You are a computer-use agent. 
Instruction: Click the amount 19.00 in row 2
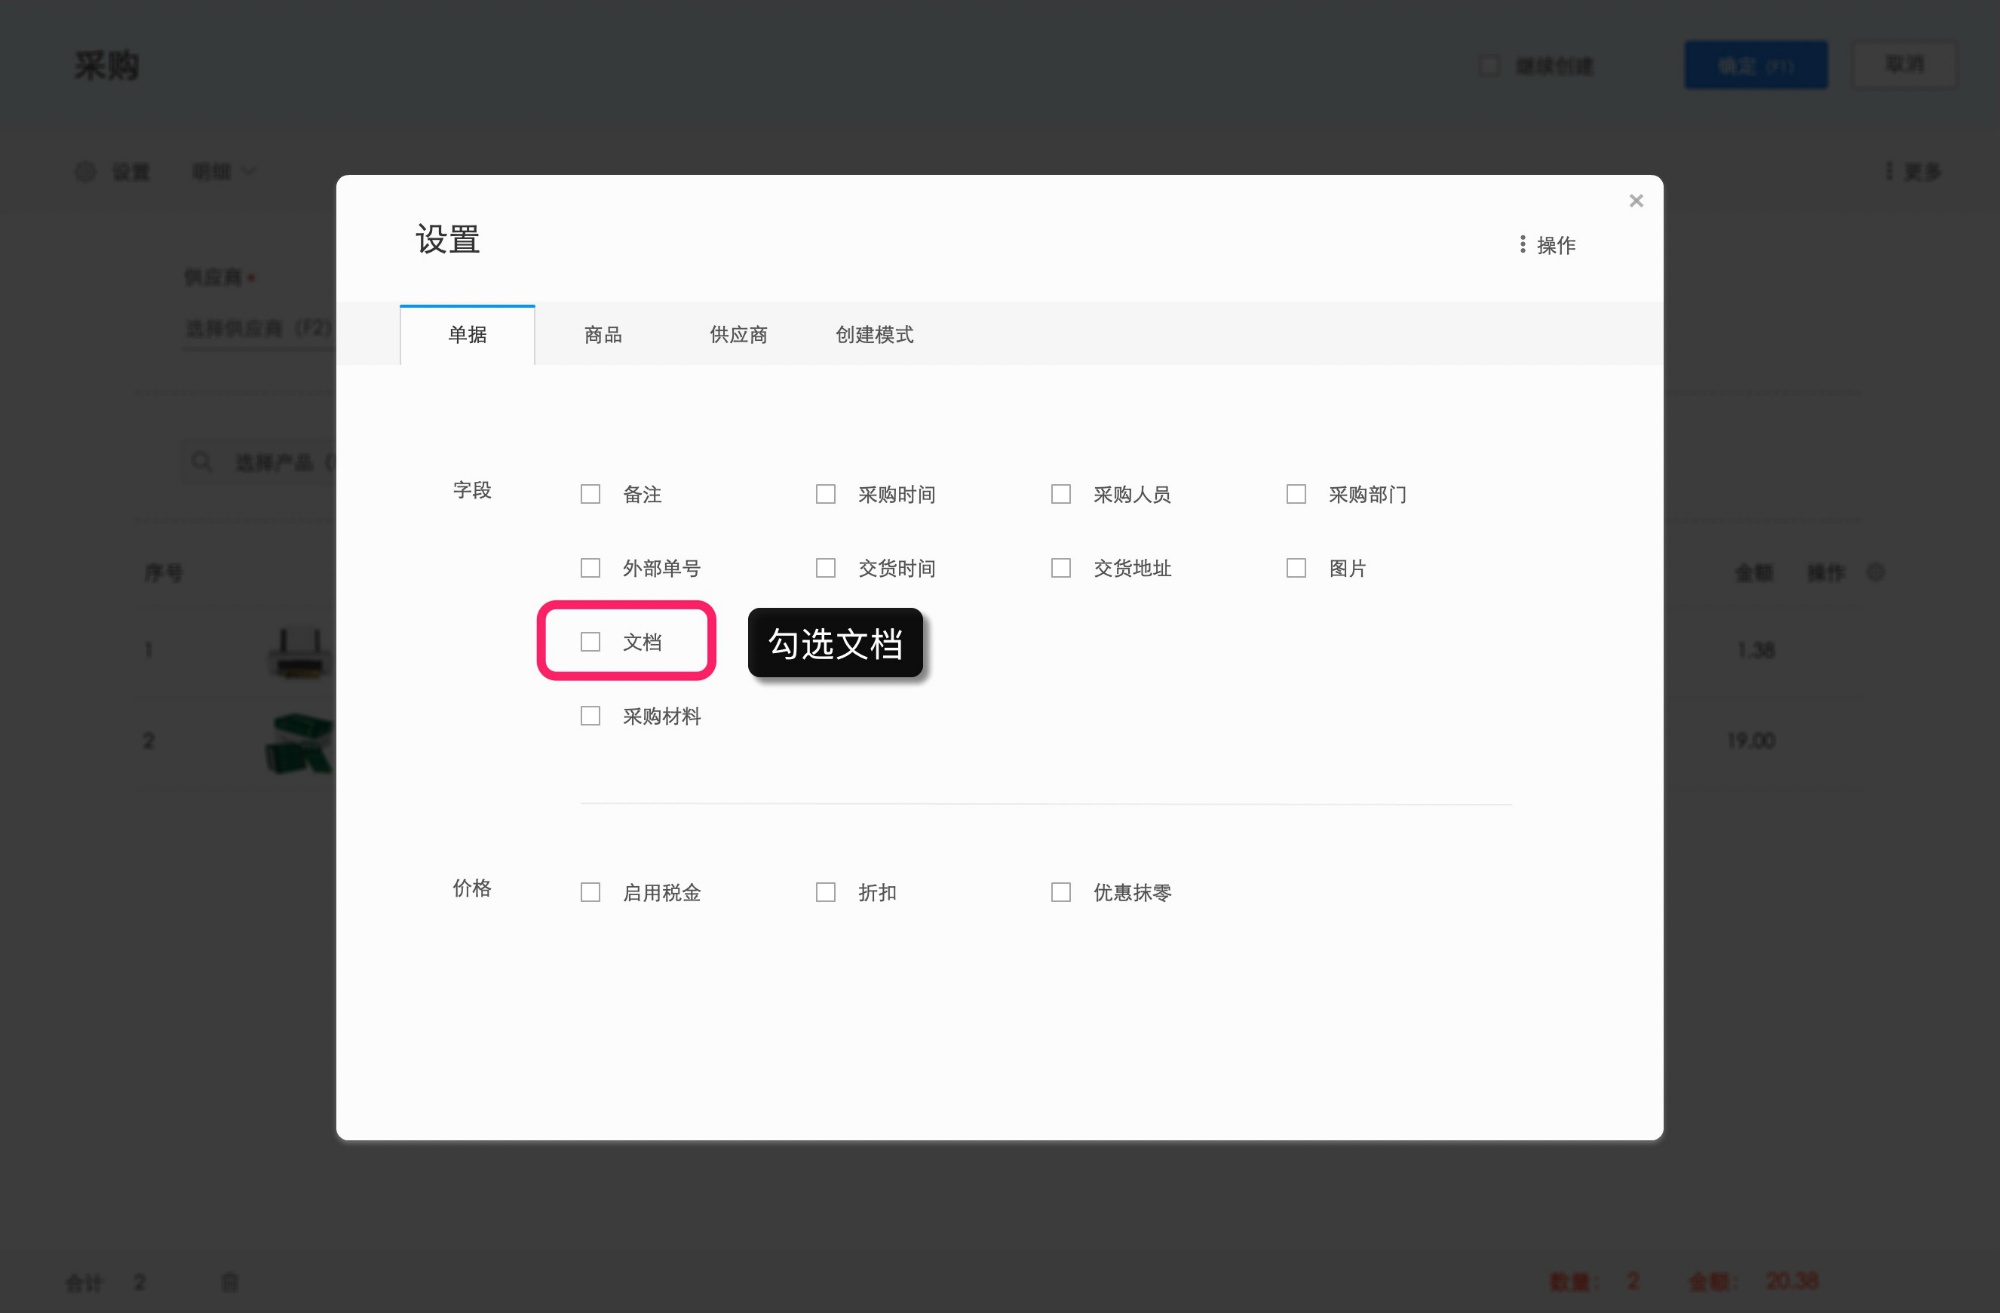pyautogui.click(x=1751, y=740)
